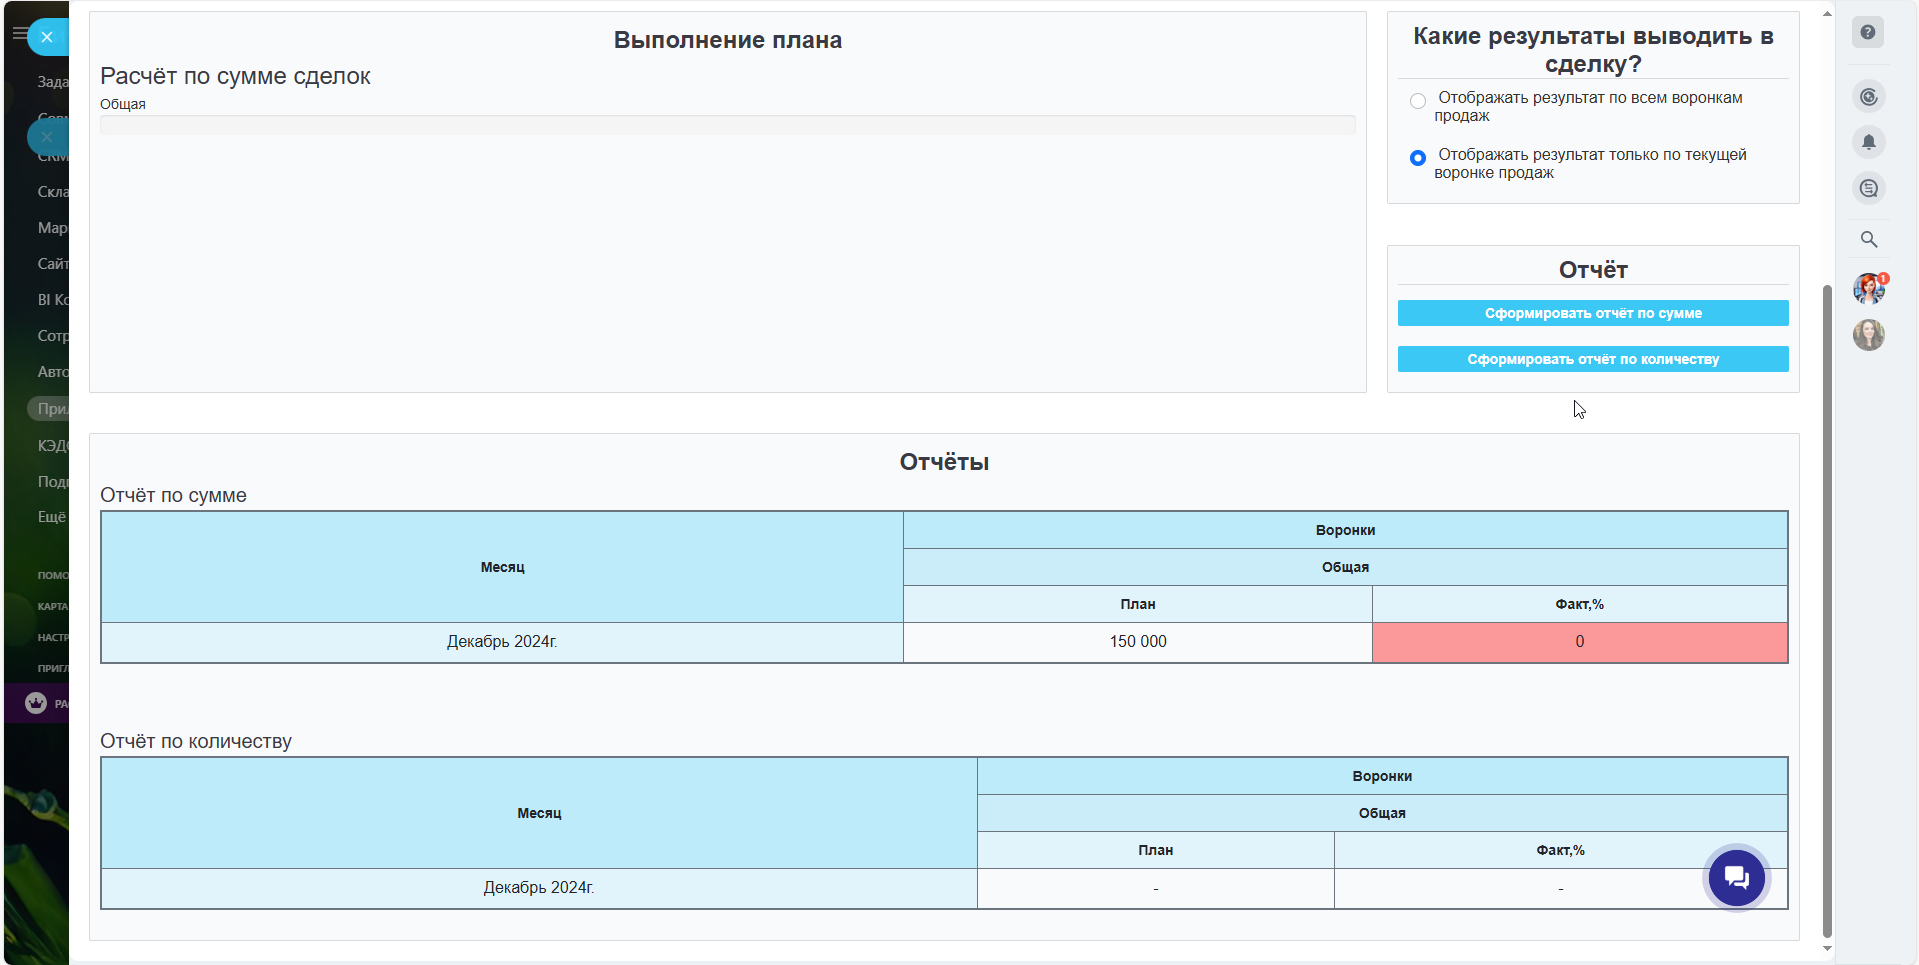Open the notifications bell
The height and width of the screenshot is (965, 1919).
[x=1868, y=142]
